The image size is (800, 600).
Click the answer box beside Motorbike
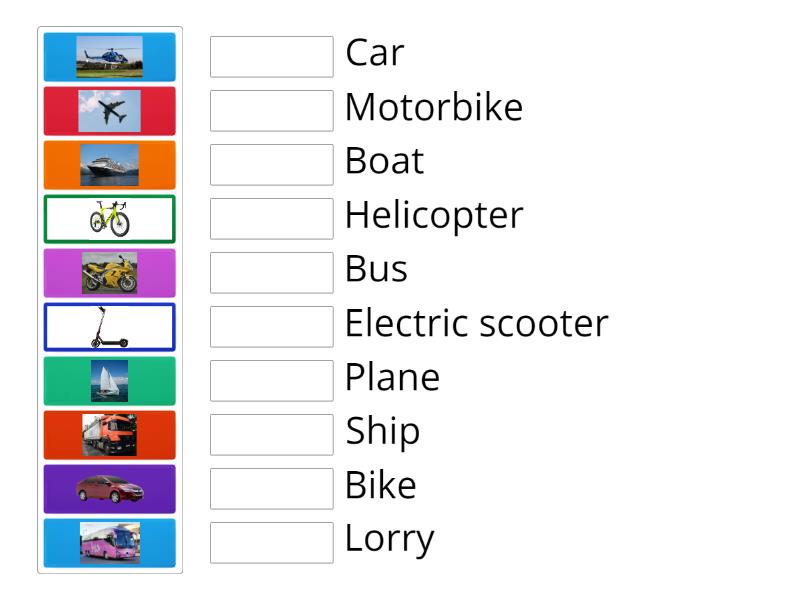(271, 111)
